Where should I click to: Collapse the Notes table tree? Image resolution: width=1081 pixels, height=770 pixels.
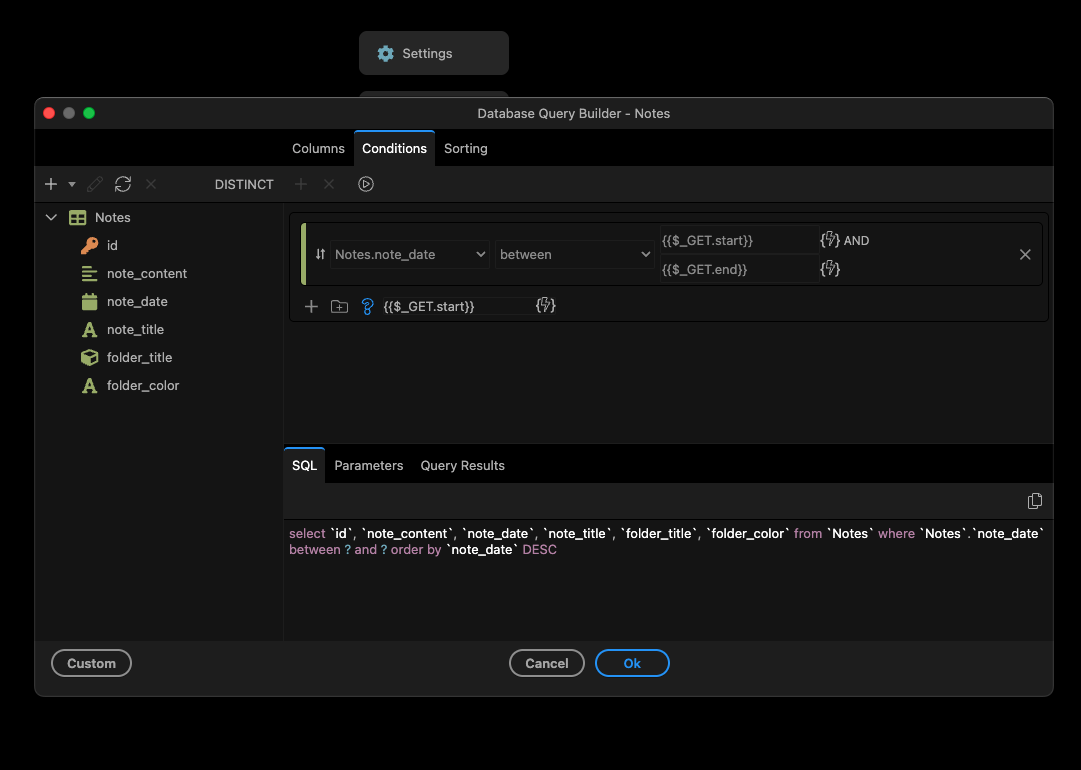point(51,217)
